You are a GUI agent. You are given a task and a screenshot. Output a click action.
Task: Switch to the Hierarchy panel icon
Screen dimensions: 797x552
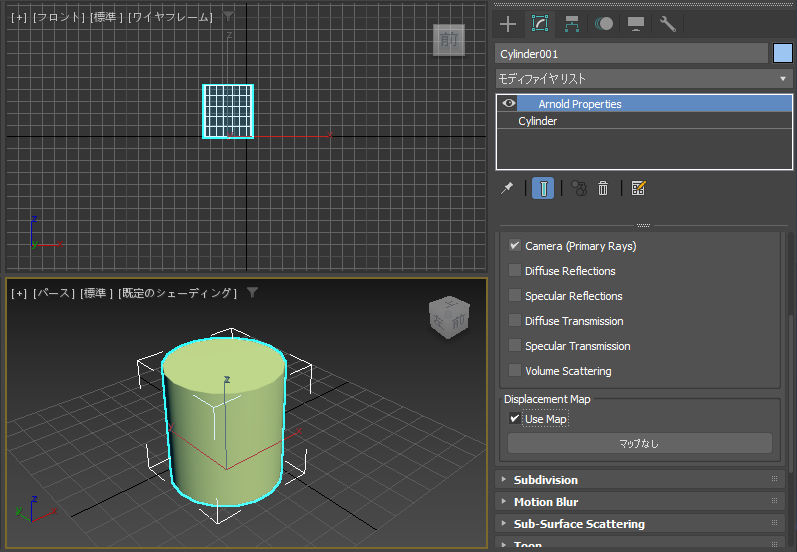572,24
